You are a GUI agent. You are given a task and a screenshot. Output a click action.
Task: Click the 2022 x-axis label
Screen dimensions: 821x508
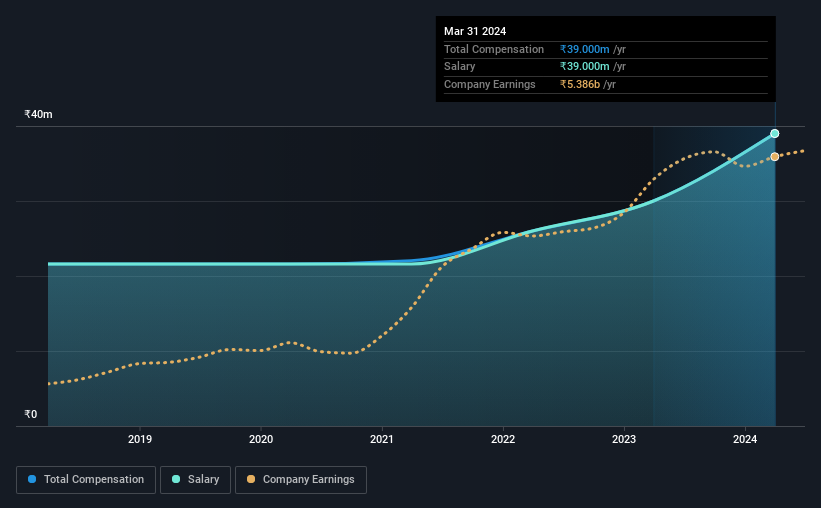pos(503,439)
